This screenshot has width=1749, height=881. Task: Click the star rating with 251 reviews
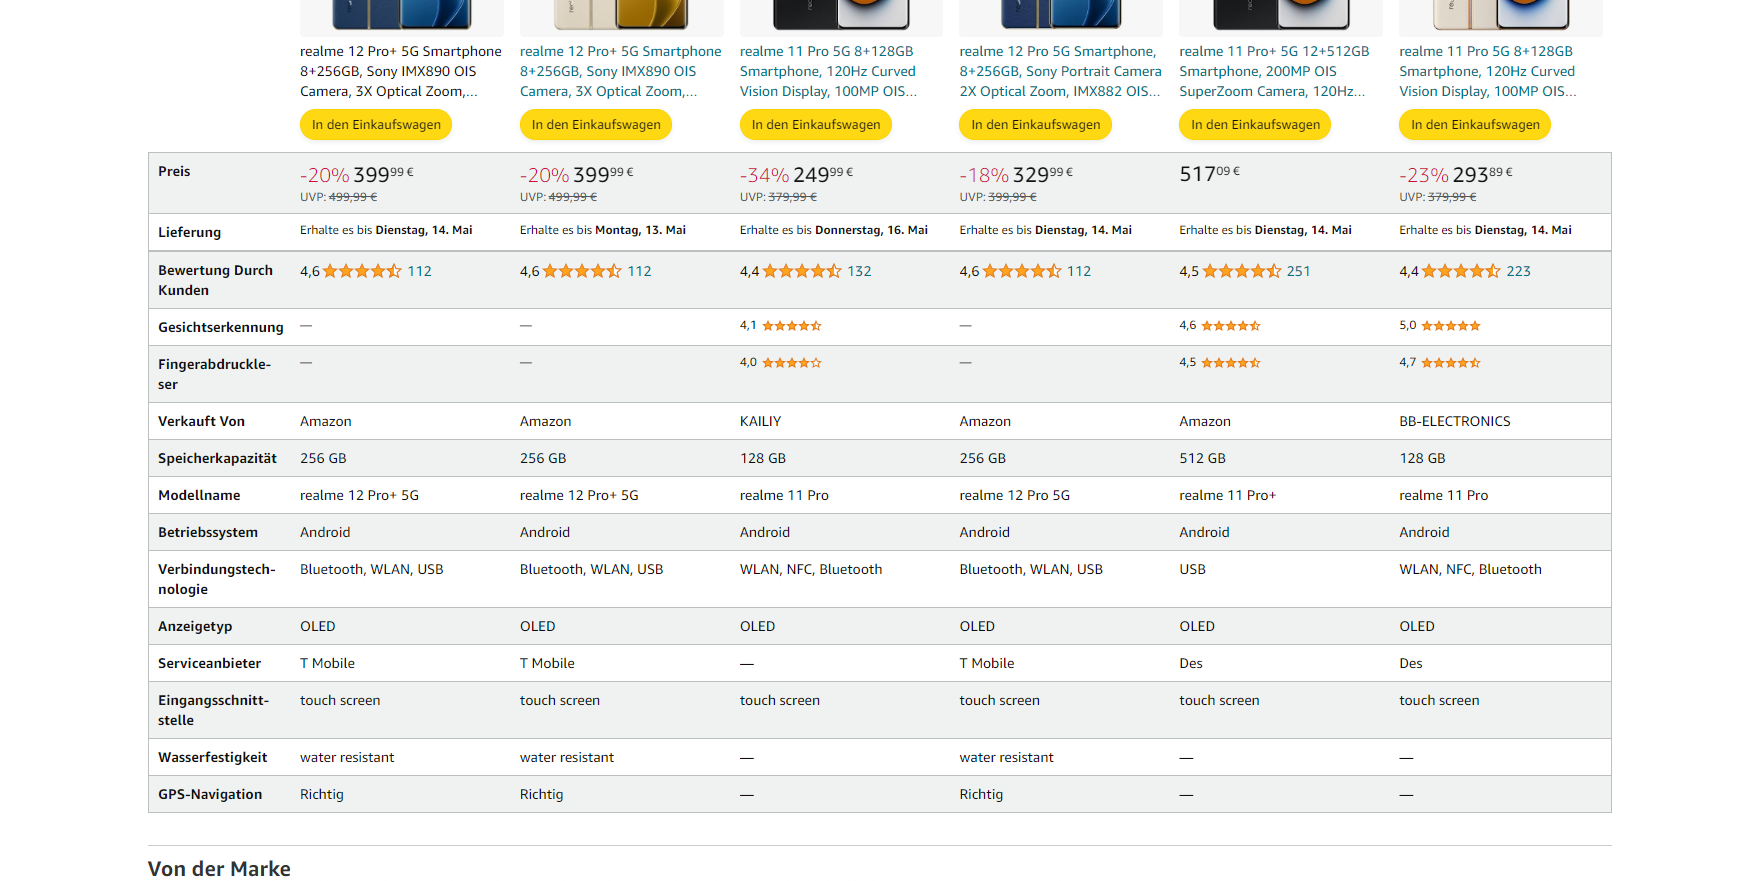click(x=1241, y=271)
